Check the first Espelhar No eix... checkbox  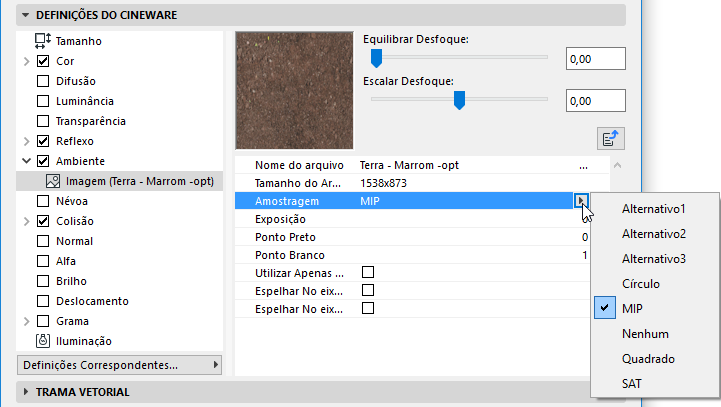[368, 290]
